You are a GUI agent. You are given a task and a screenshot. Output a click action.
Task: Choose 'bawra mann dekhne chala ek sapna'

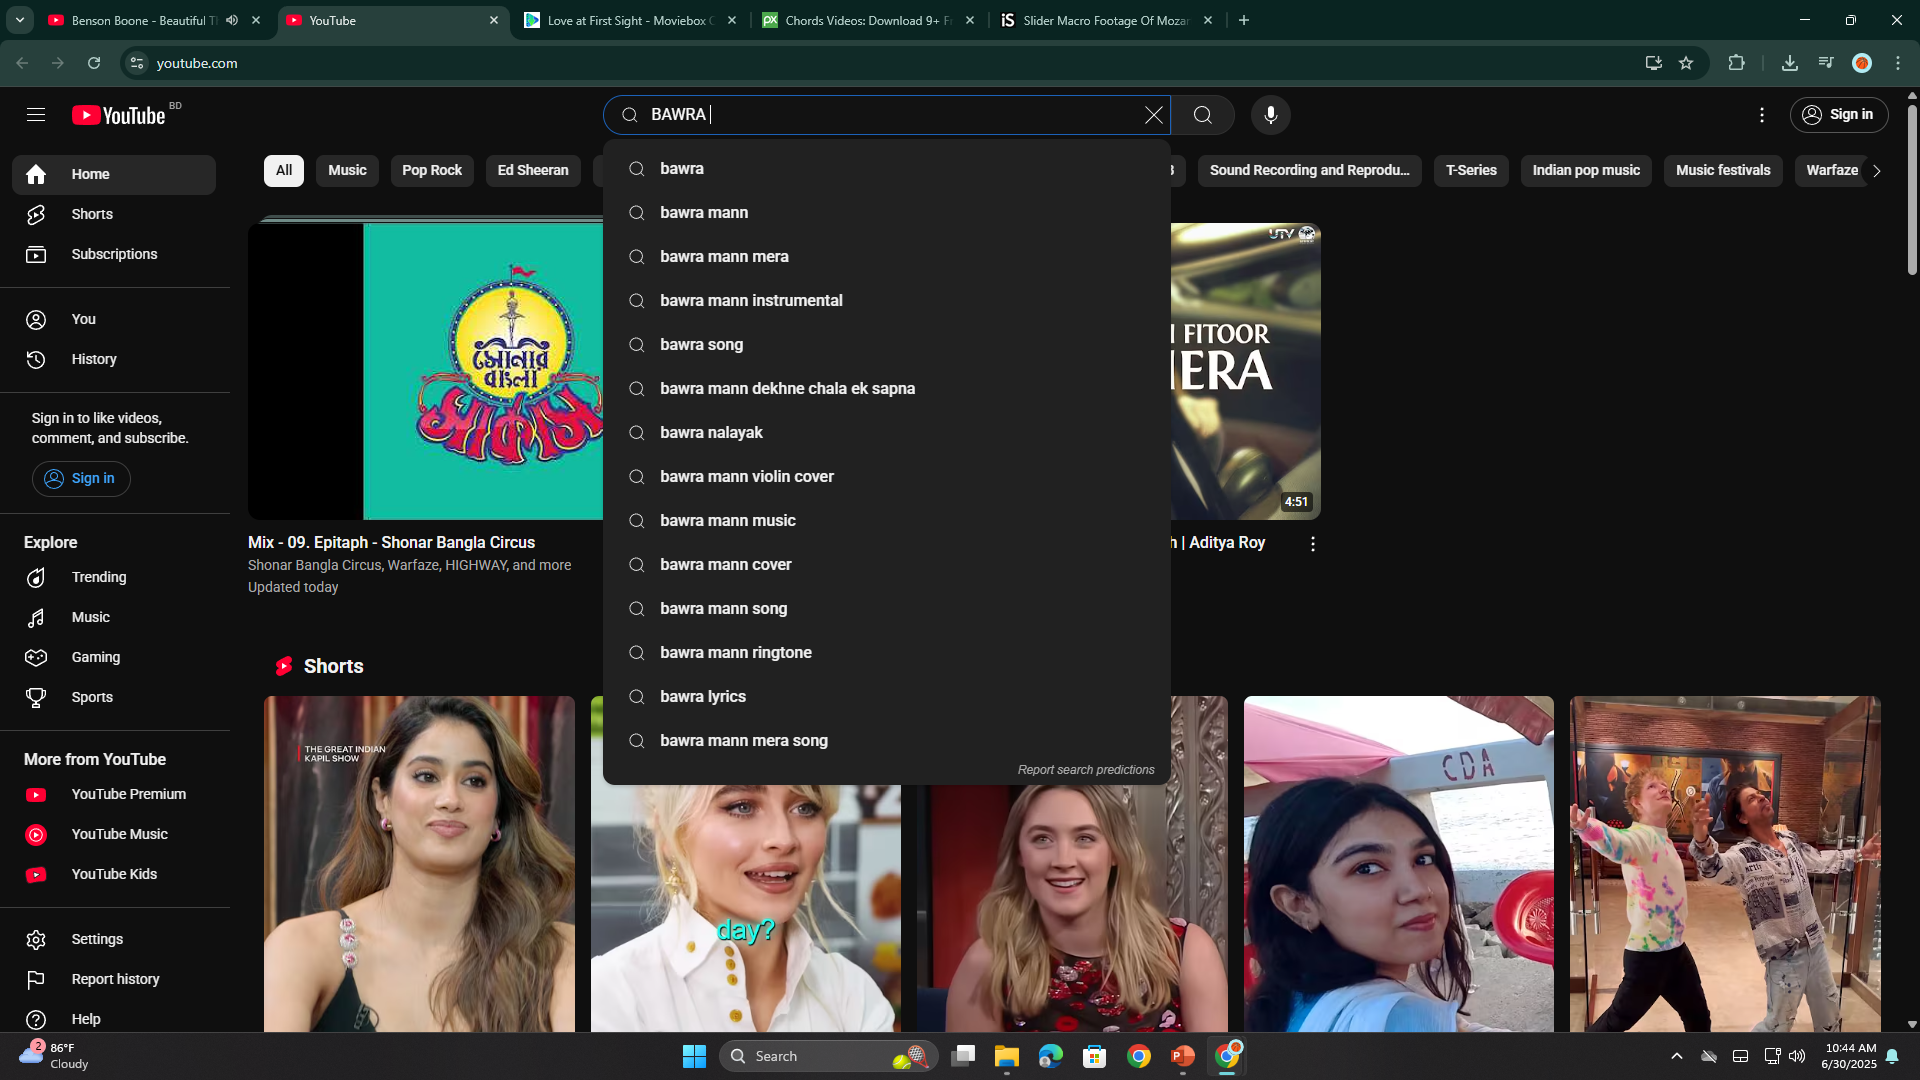click(x=886, y=389)
